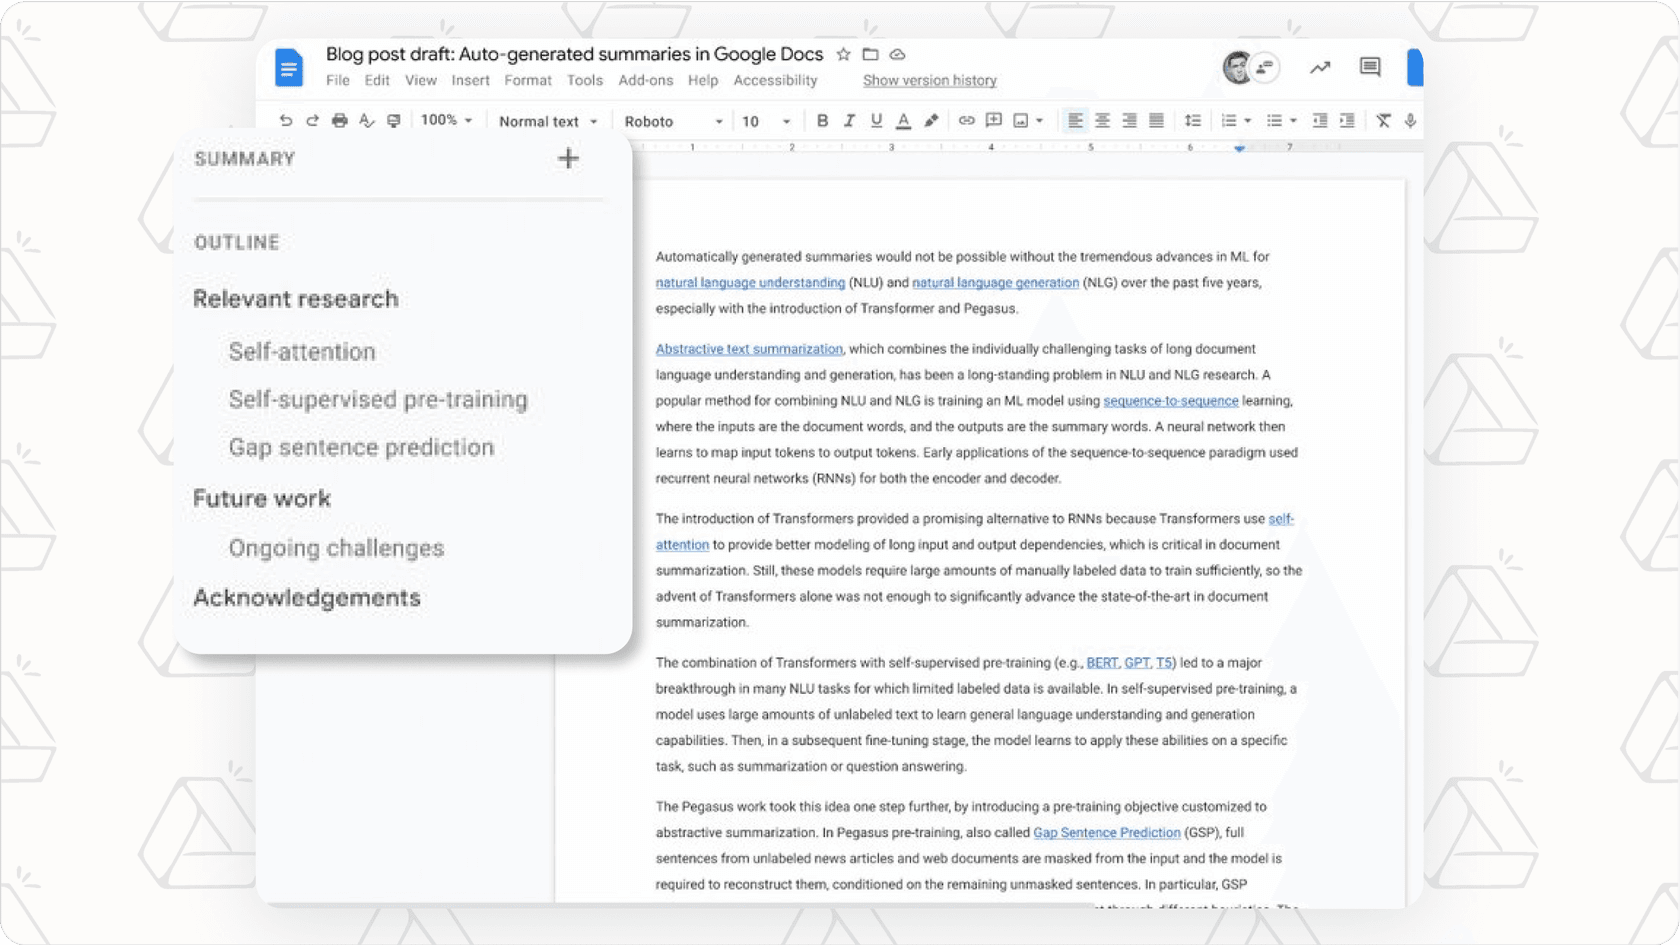Screen dimensions: 1680x945
Task: Add a document summary with plus button
Action: coord(567,158)
